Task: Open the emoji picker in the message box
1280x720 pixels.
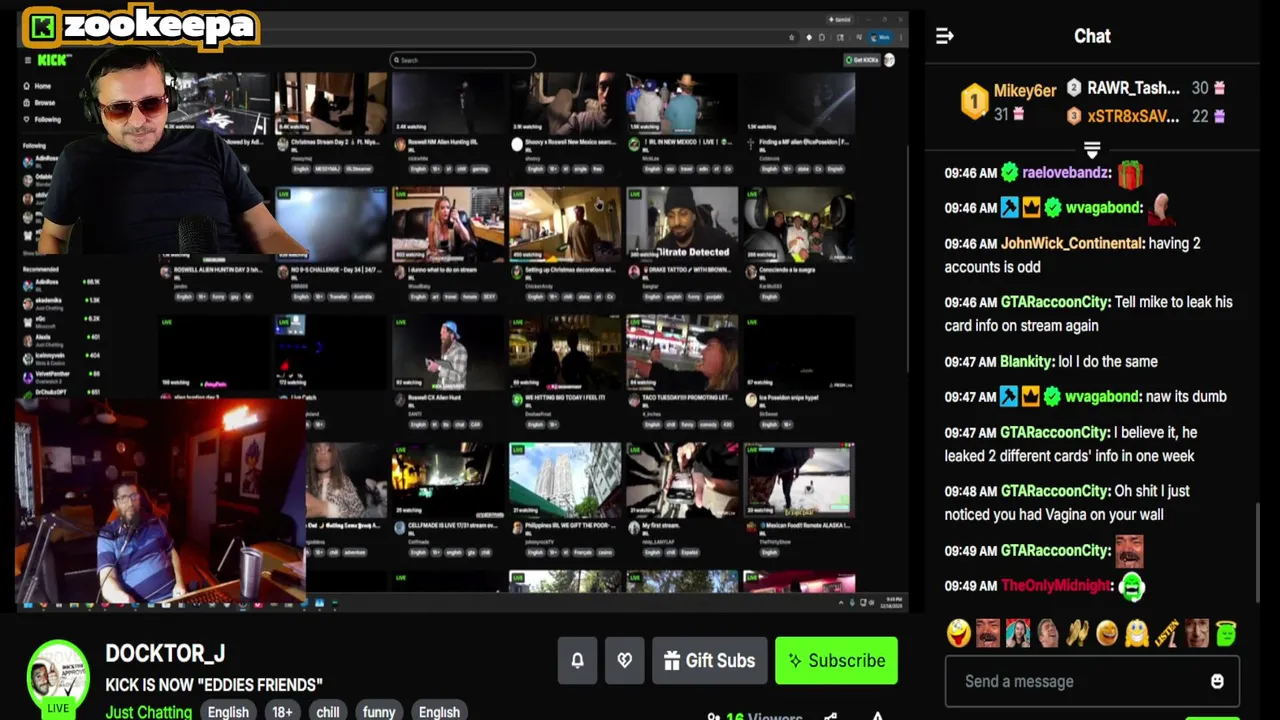Action: pyautogui.click(x=1217, y=681)
